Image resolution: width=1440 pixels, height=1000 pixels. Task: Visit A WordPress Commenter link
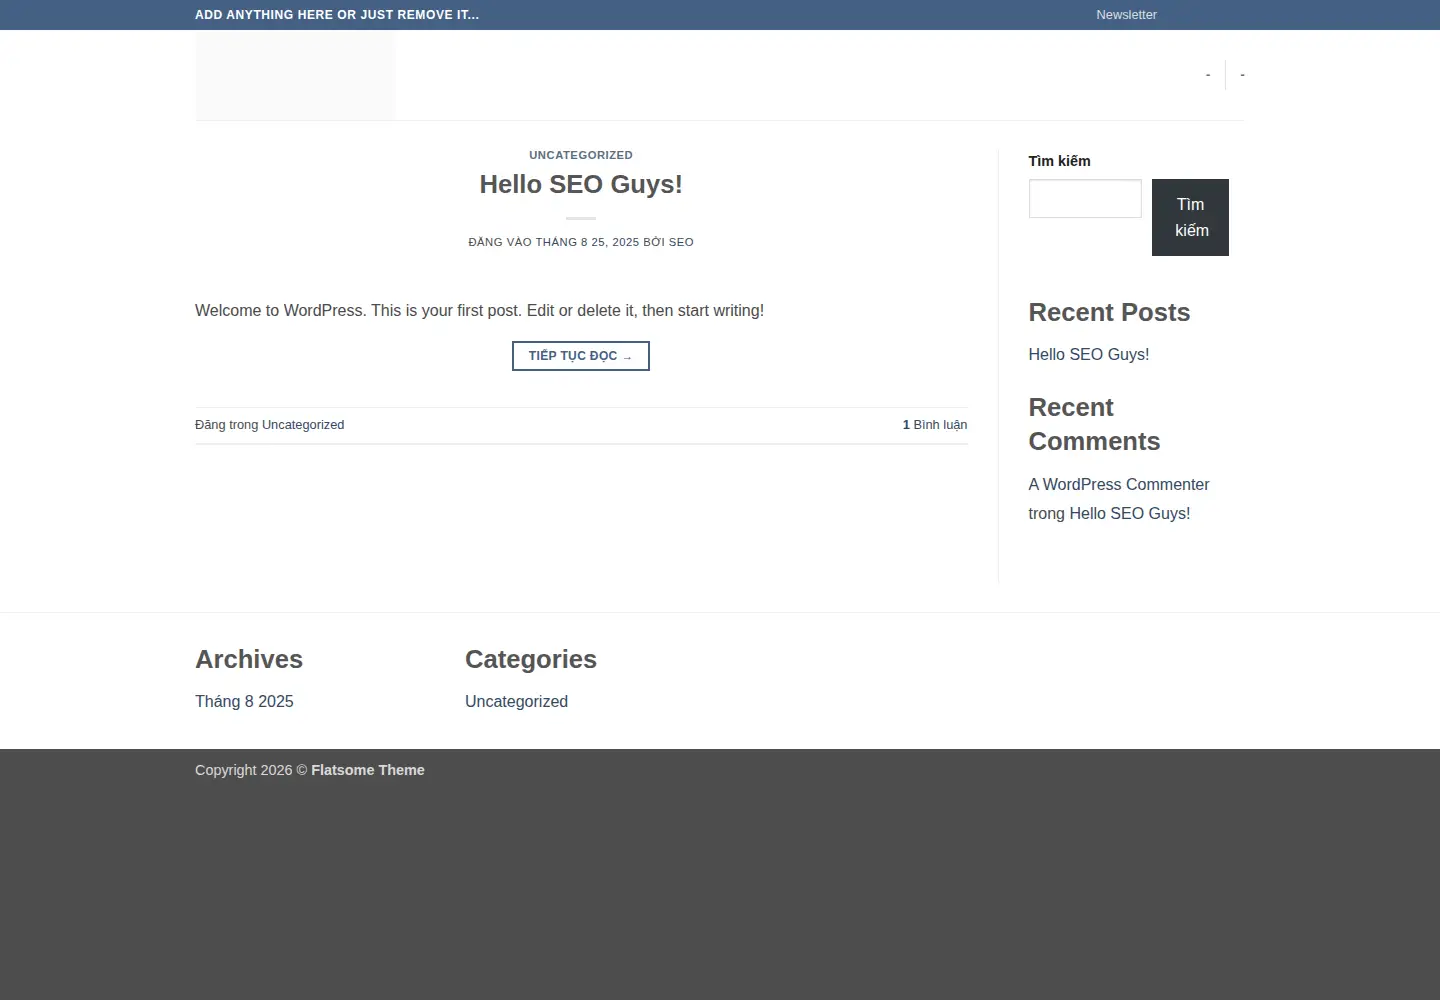tap(1119, 485)
